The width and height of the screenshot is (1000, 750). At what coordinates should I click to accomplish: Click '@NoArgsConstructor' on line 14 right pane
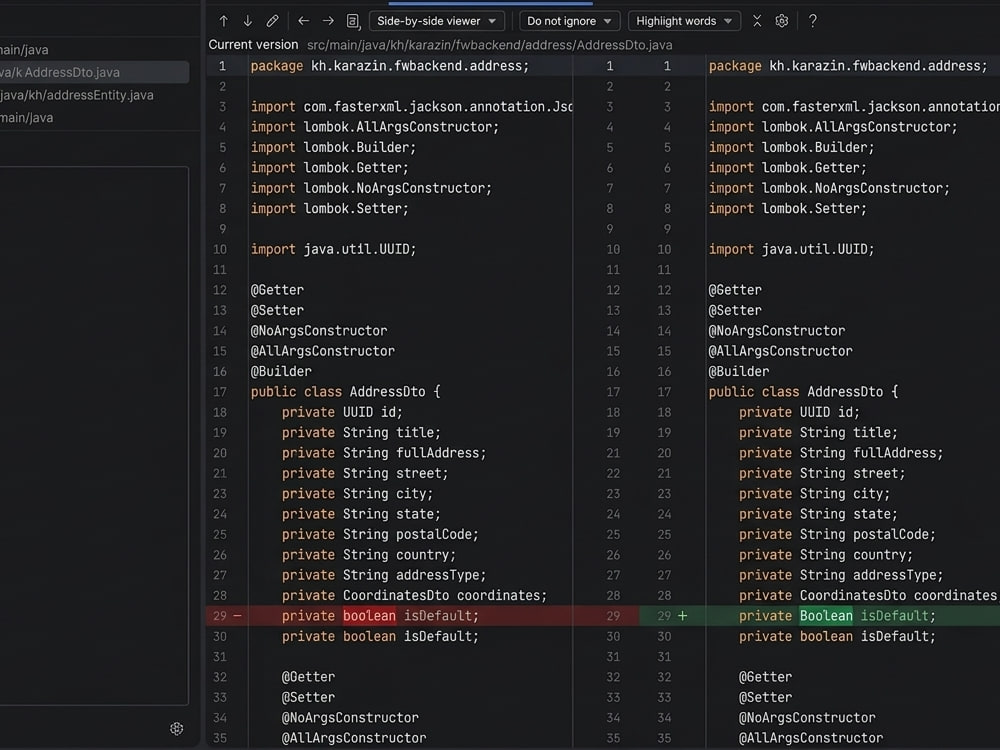777,330
